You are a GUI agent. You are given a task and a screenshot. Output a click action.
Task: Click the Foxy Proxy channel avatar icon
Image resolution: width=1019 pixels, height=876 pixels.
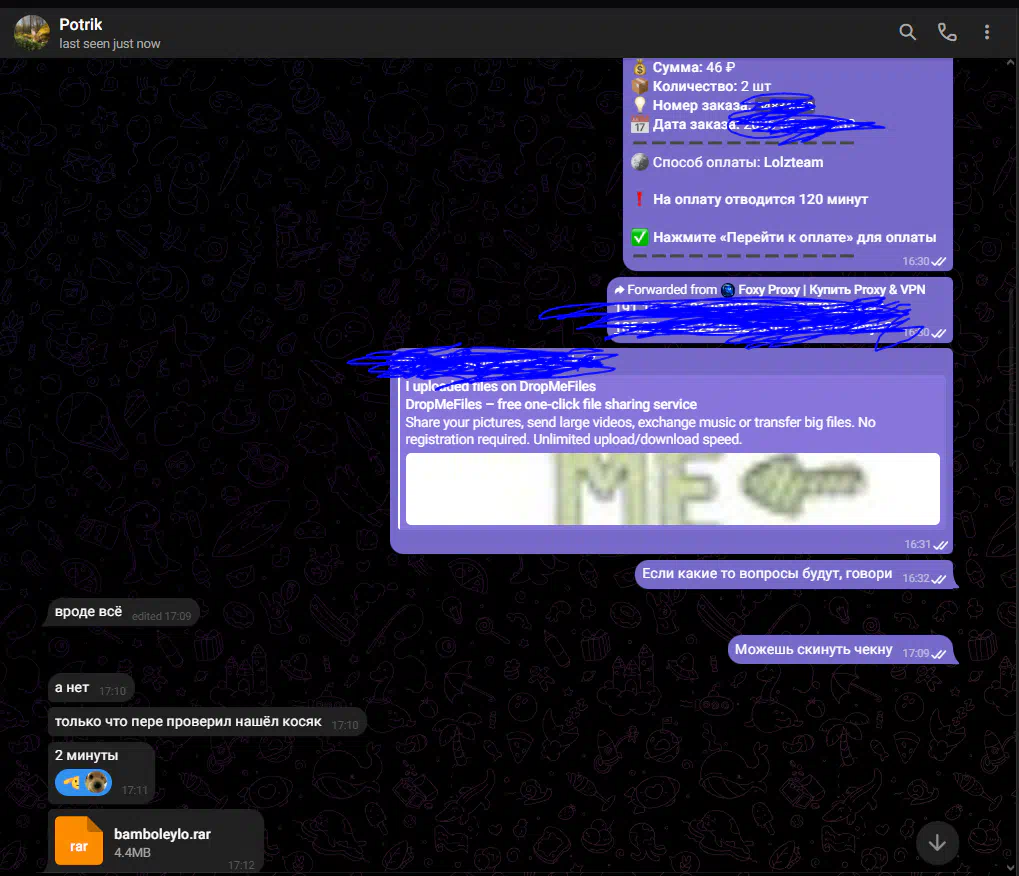(x=728, y=290)
